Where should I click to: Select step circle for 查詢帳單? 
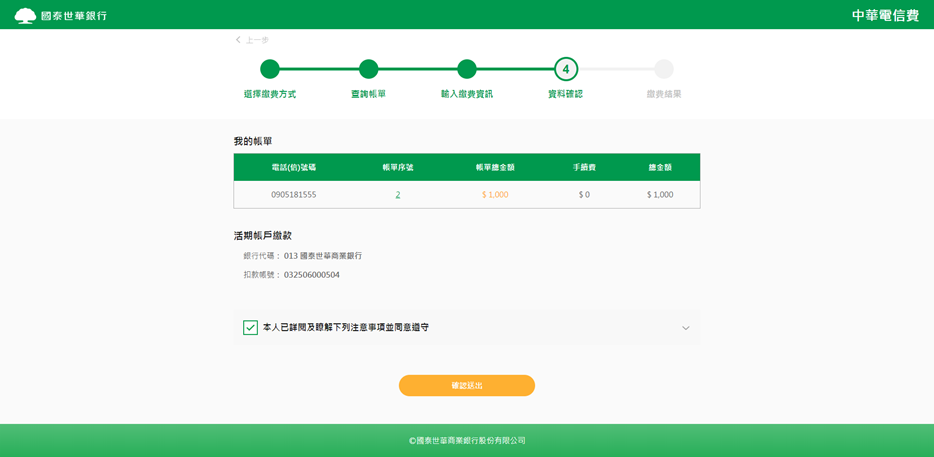(369, 69)
